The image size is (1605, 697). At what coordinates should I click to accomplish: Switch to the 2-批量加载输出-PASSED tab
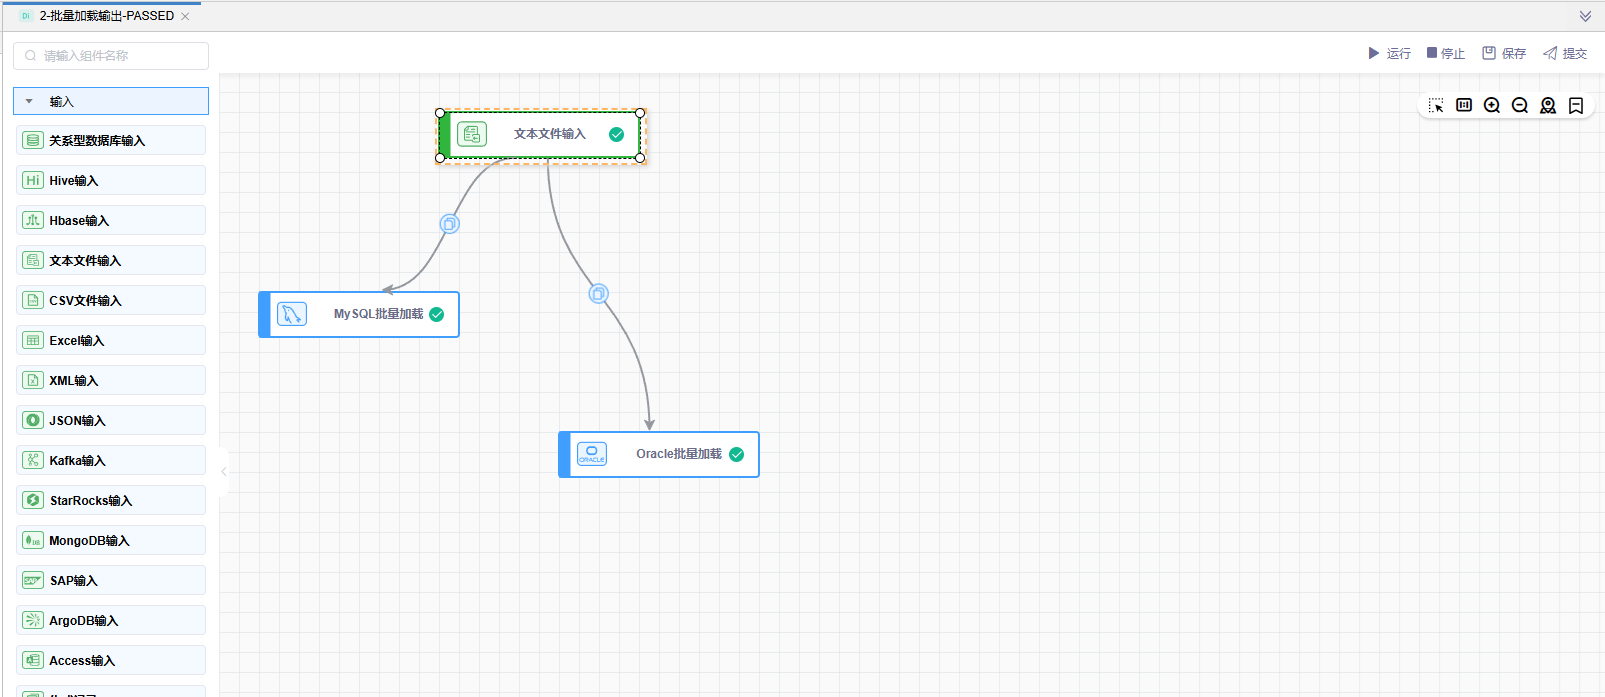[106, 16]
